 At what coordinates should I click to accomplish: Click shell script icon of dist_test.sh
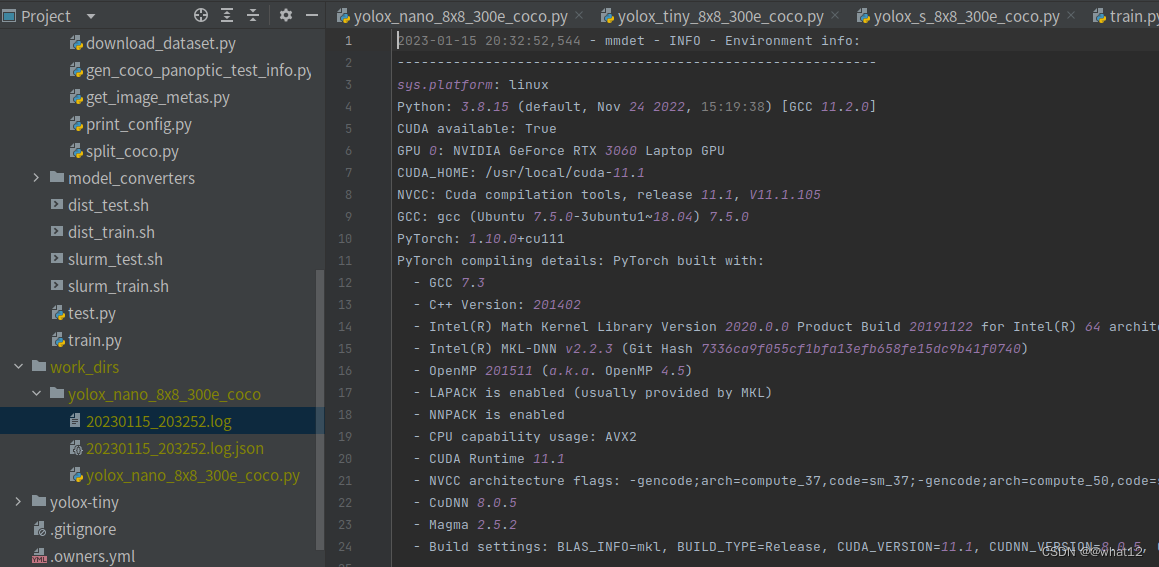(x=57, y=205)
